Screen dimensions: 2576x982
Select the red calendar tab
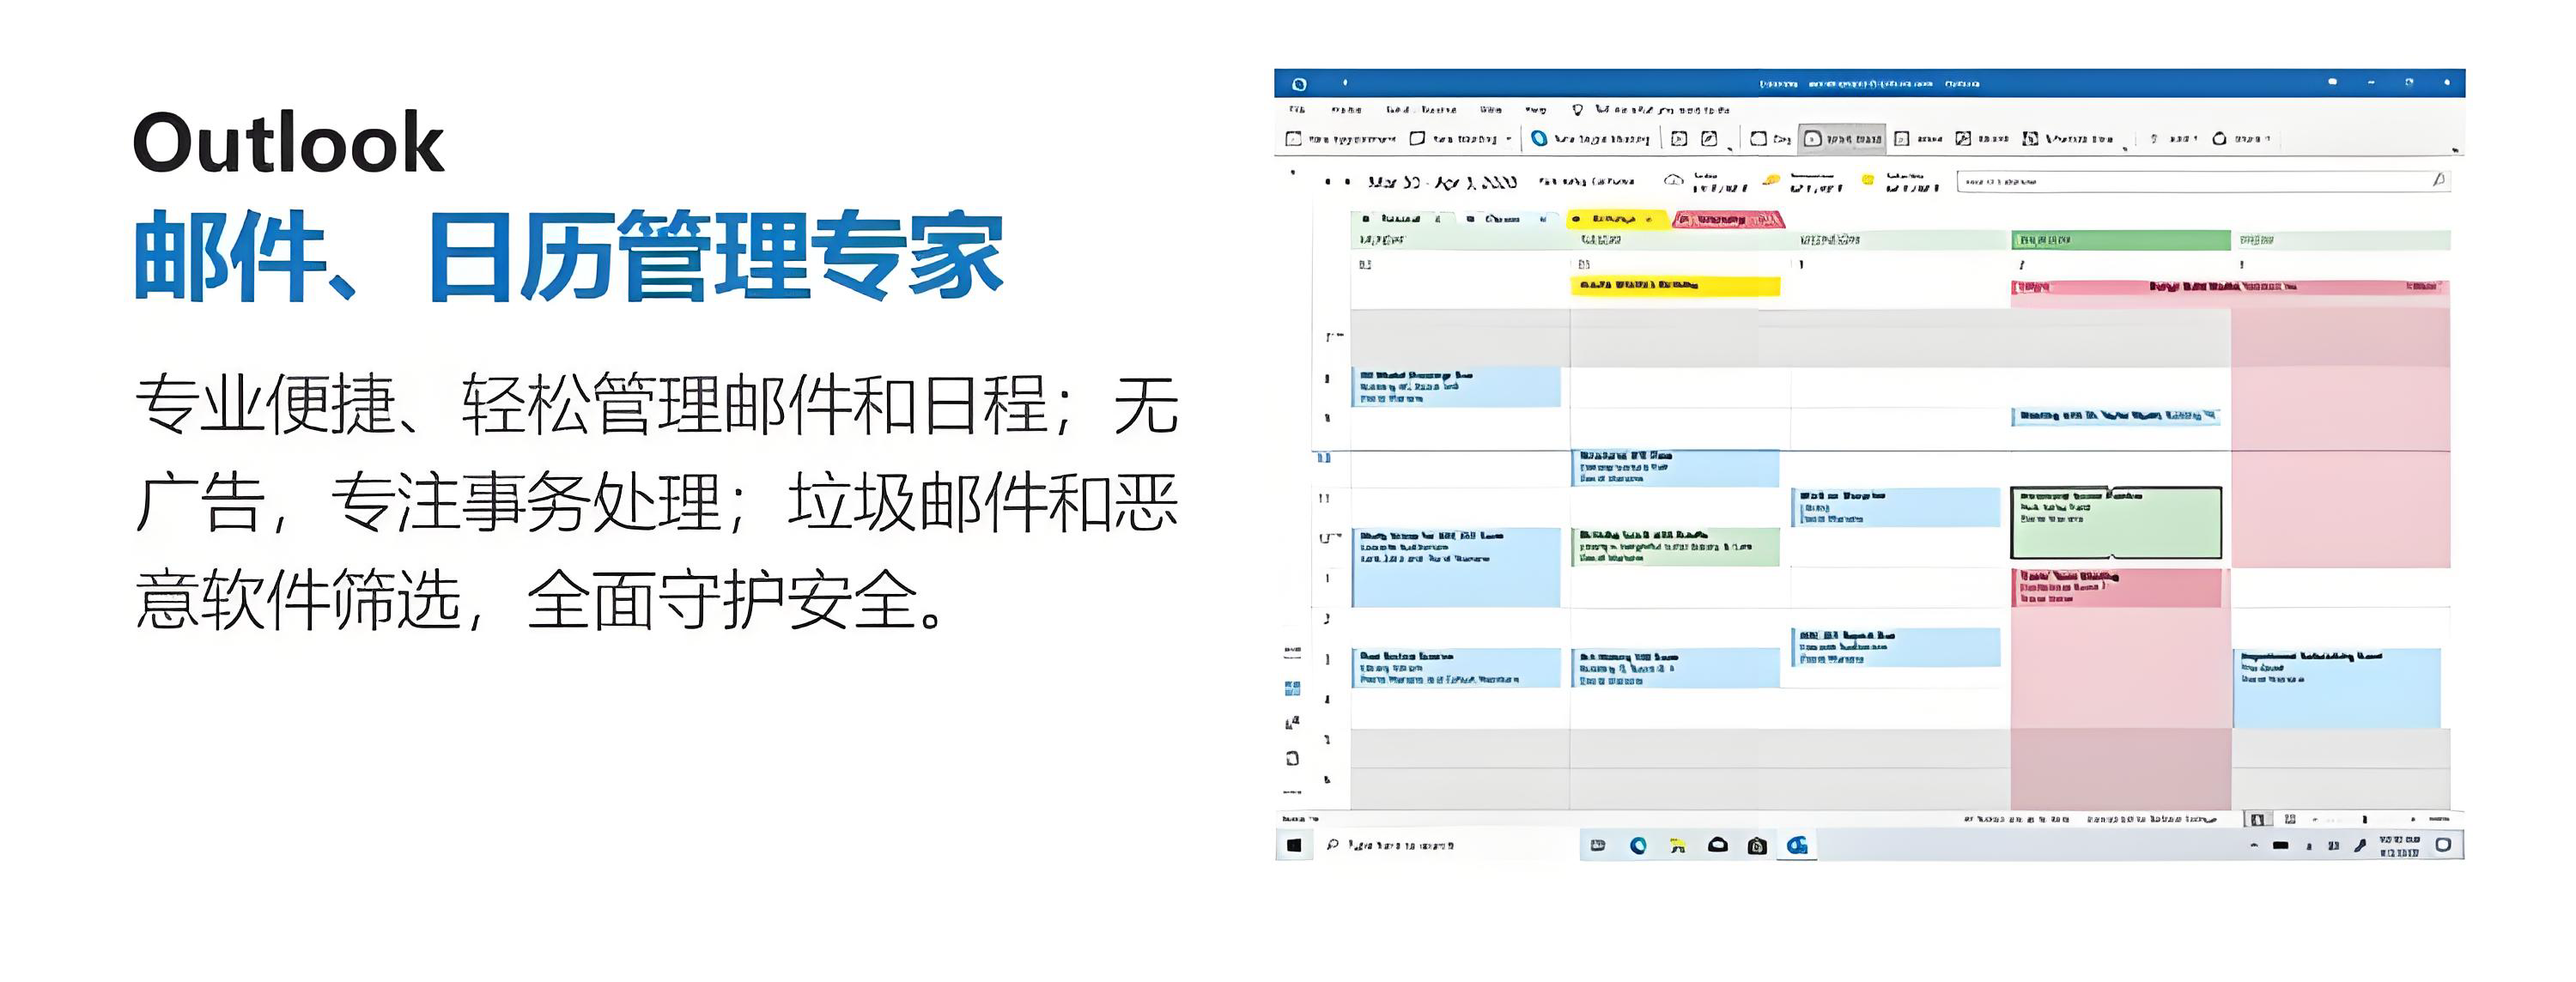[x=1725, y=219]
